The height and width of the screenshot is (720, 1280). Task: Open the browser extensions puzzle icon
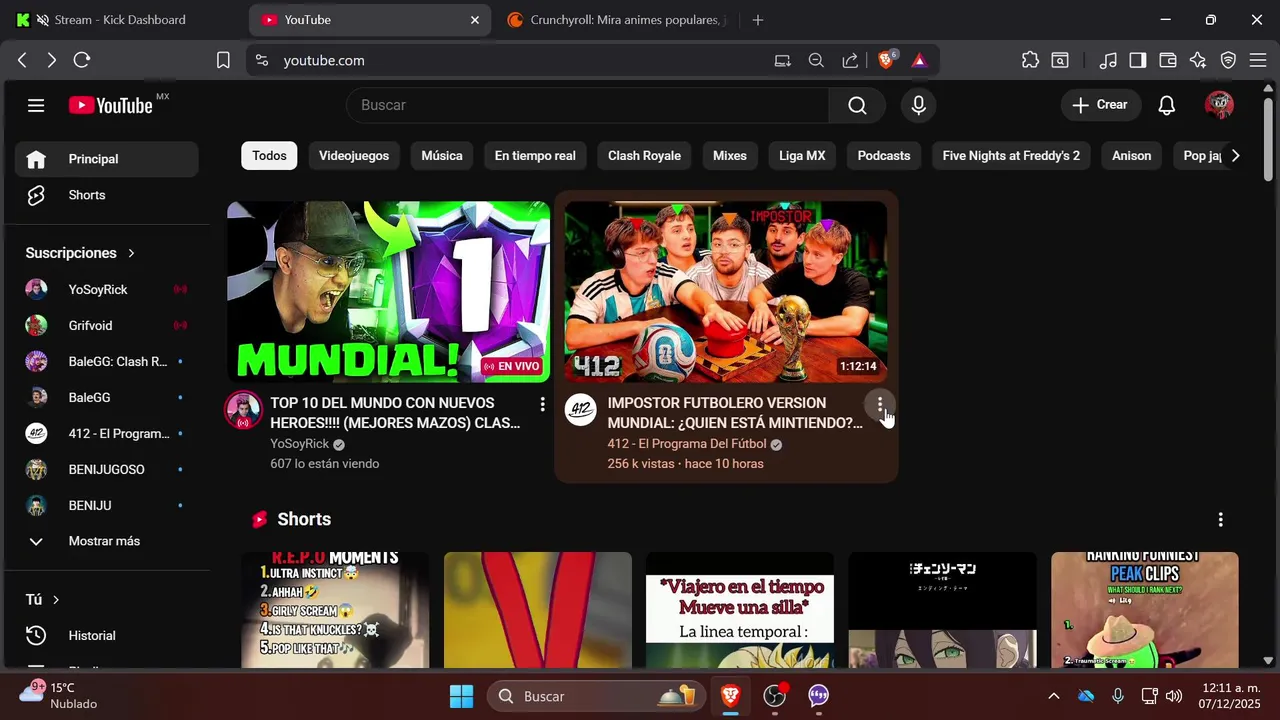coord(1030,60)
